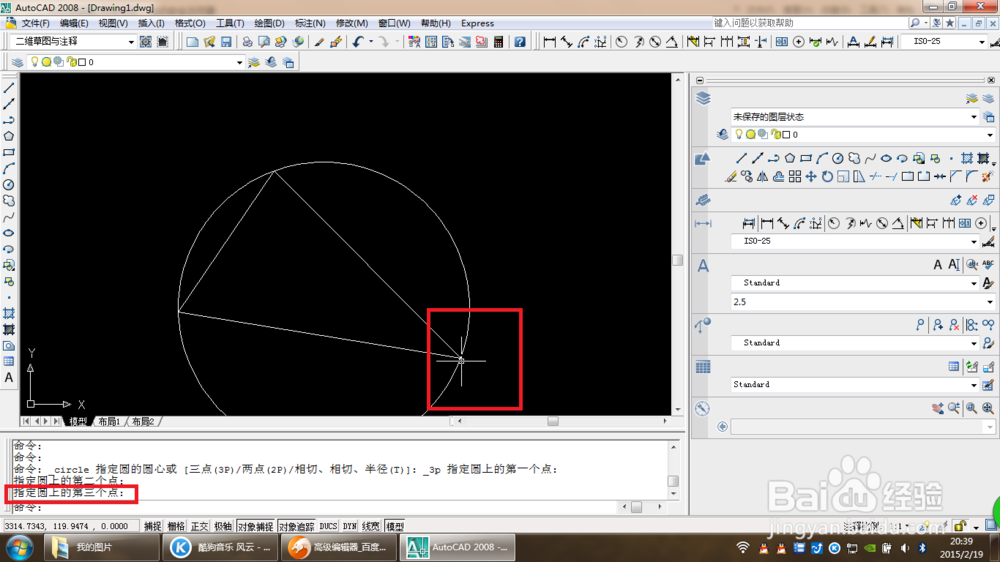Viewport: 1000px width, 562px height.
Task: Click the Mirror tool in dashboard panel
Action: [762, 177]
